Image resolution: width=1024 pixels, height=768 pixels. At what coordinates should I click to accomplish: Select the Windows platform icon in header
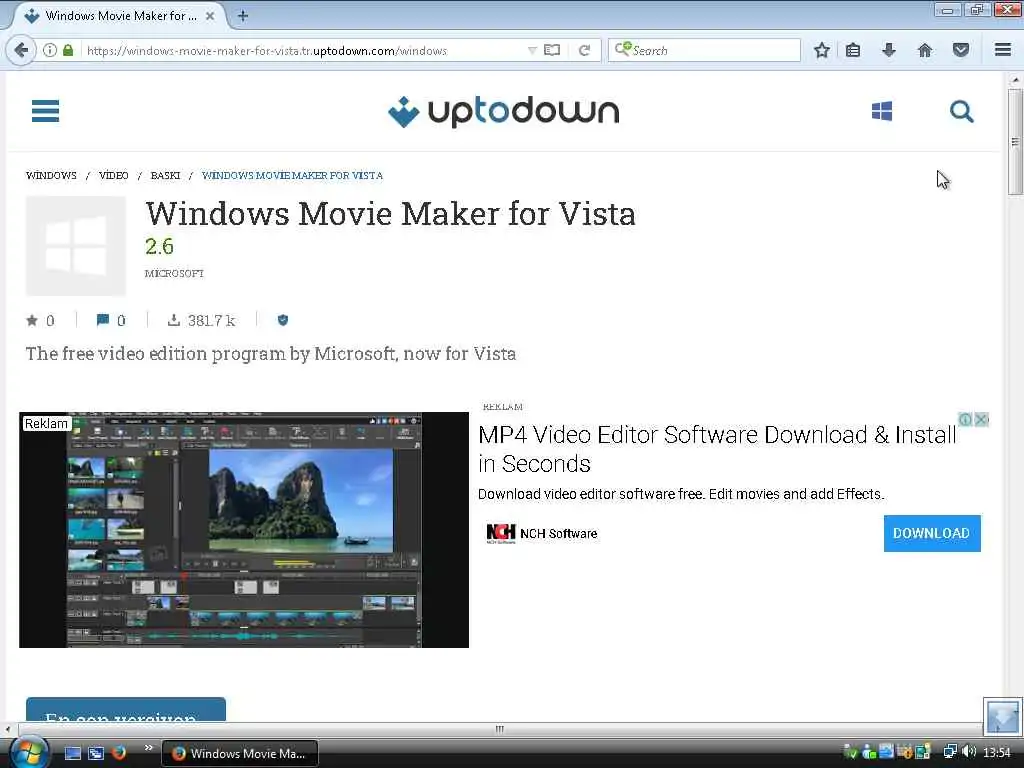pyautogui.click(x=882, y=111)
